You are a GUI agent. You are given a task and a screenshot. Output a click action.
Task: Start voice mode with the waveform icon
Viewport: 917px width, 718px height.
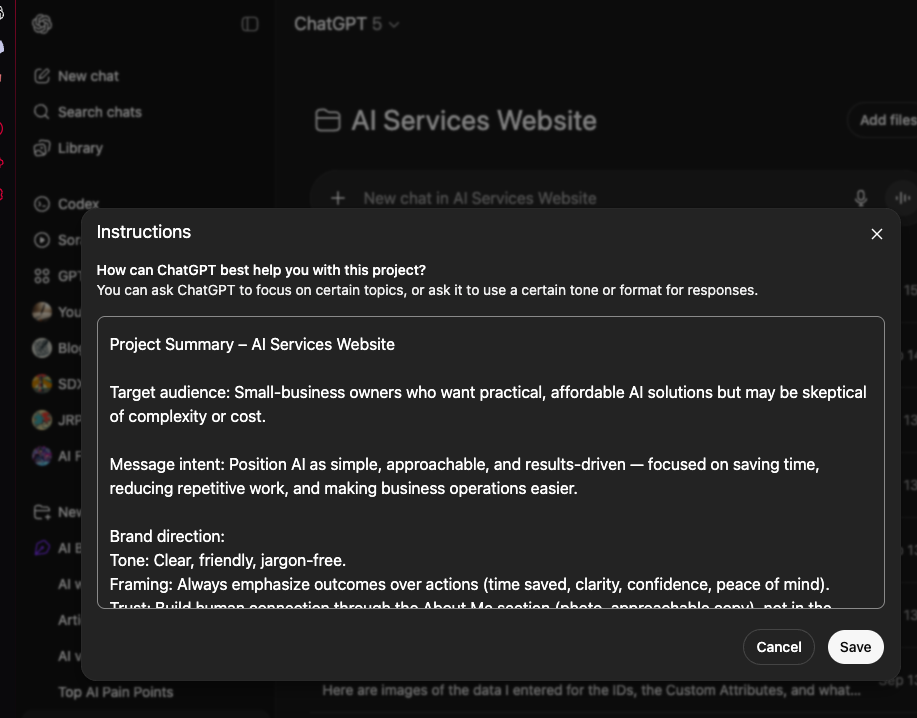[x=901, y=198]
